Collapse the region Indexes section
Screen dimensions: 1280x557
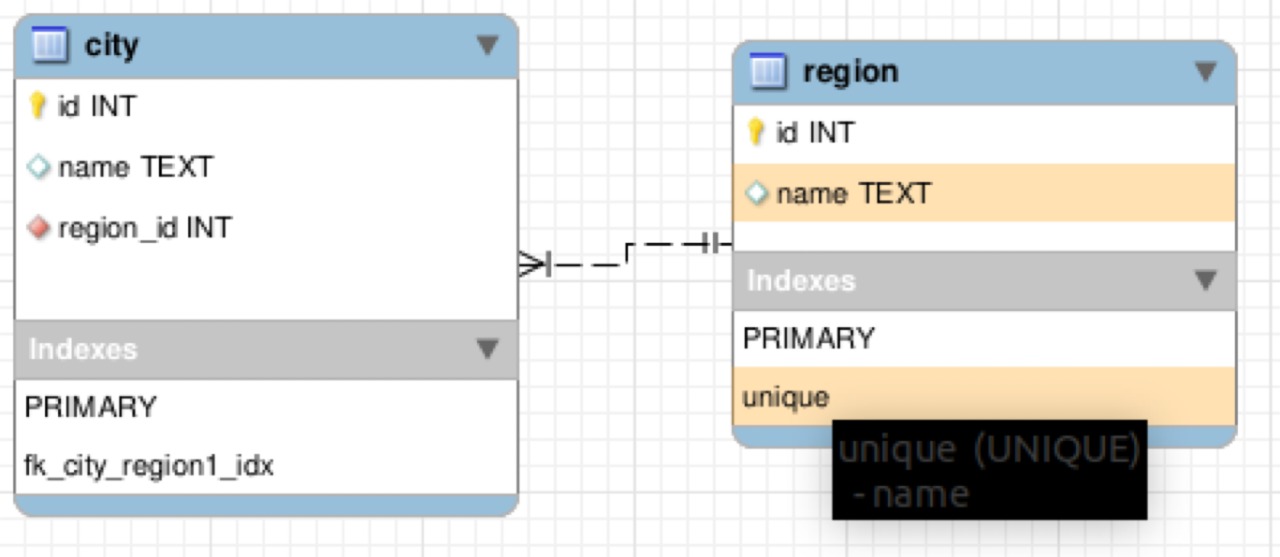pyautogui.click(x=1206, y=280)
